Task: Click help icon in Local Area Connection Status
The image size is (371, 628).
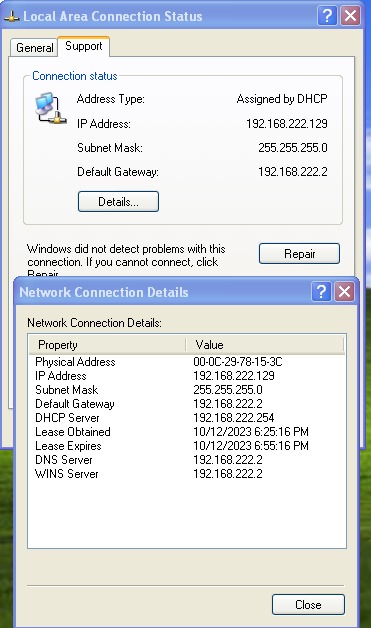Action: pos(327,16)
